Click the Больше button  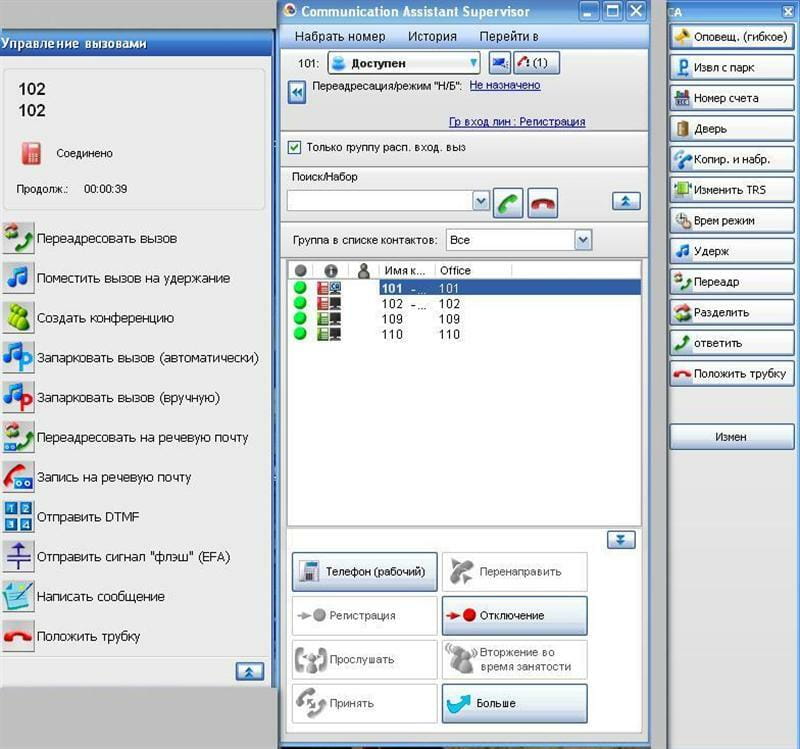(515, 703)
